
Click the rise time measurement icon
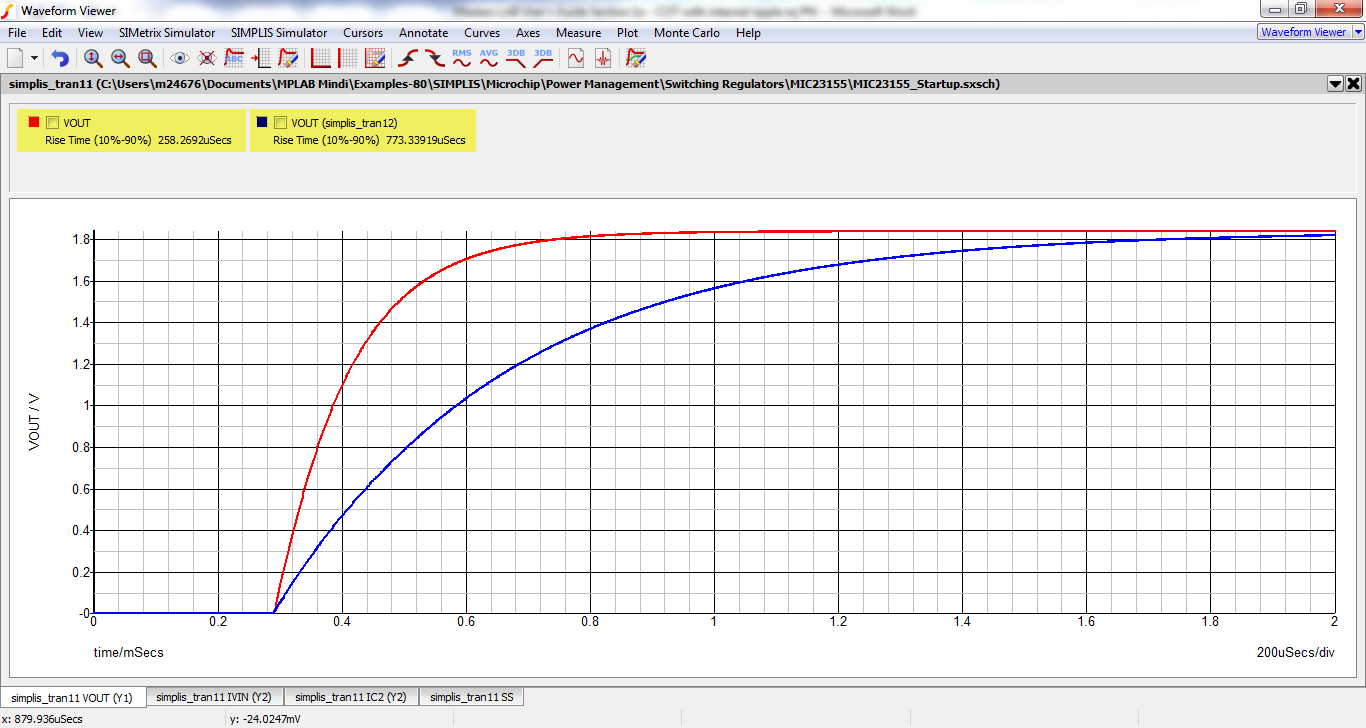(x=407, y=58)
